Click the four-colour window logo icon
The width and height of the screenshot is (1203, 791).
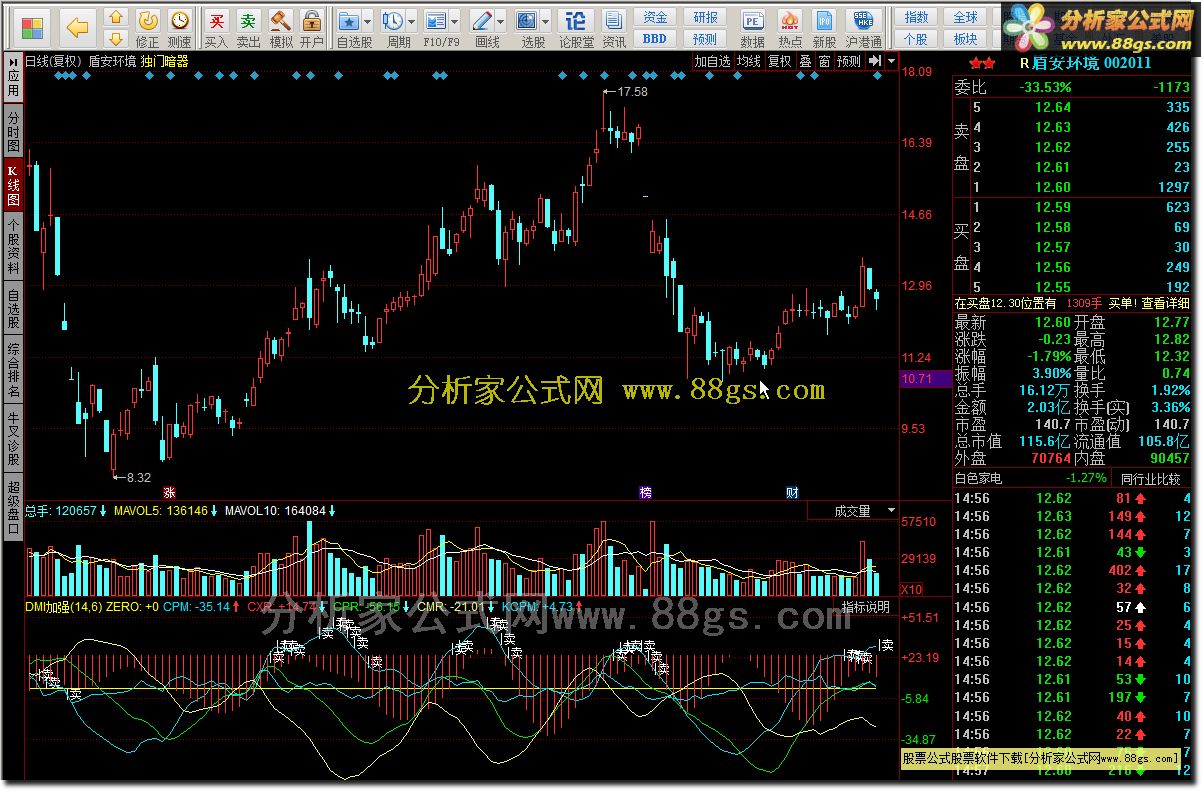[32, 27]
